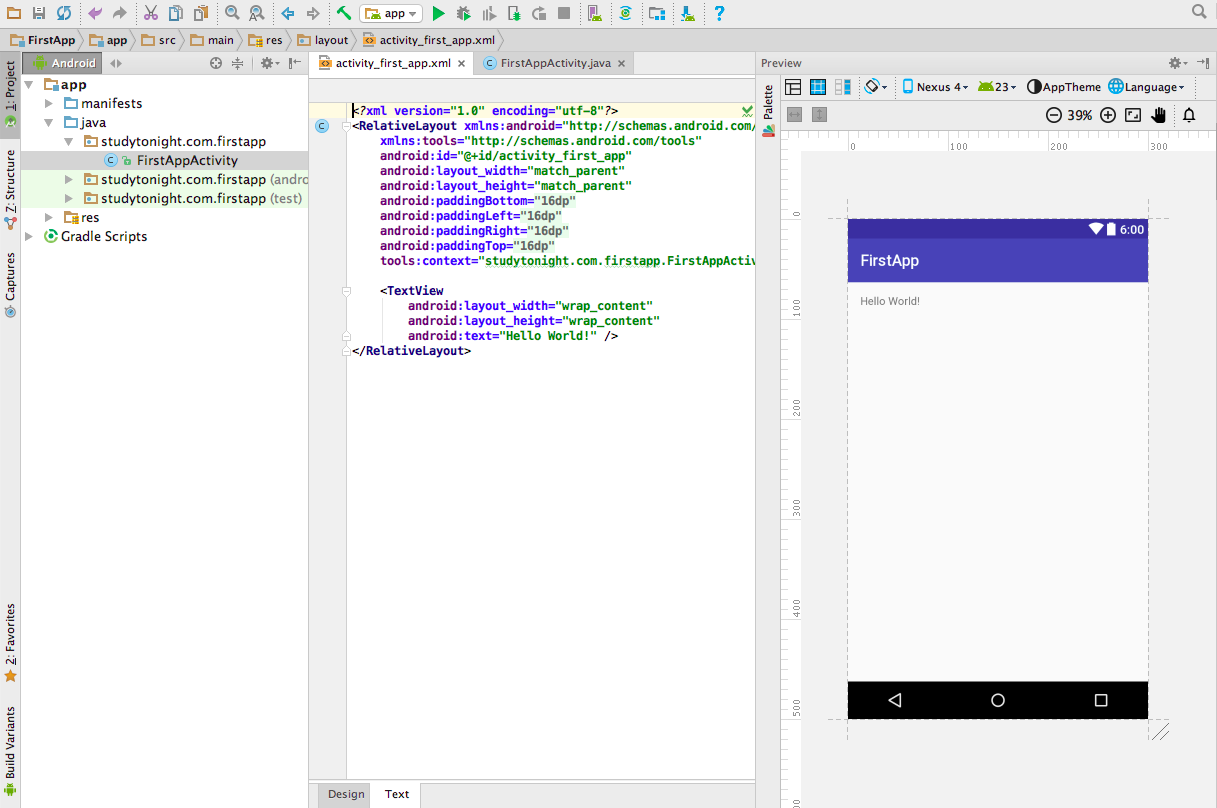Open the 1: Project side tool window
Image resolution: width=1217 pixels, height=808 pixels.
pos(10,94)
